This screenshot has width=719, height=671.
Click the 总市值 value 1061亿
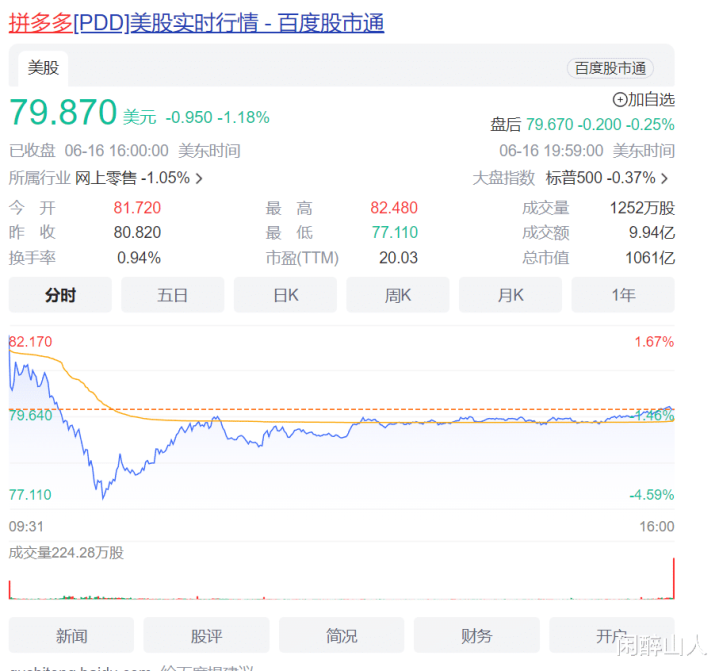(650, 258)
